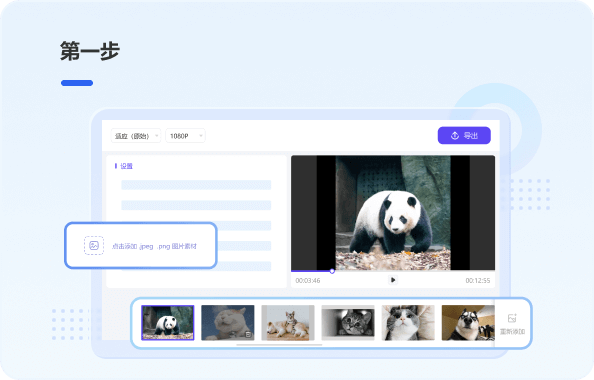Image resolution: width=594 pixels, height=380 pixels.
Task: Play the preview video
Action: click(393, 280)
